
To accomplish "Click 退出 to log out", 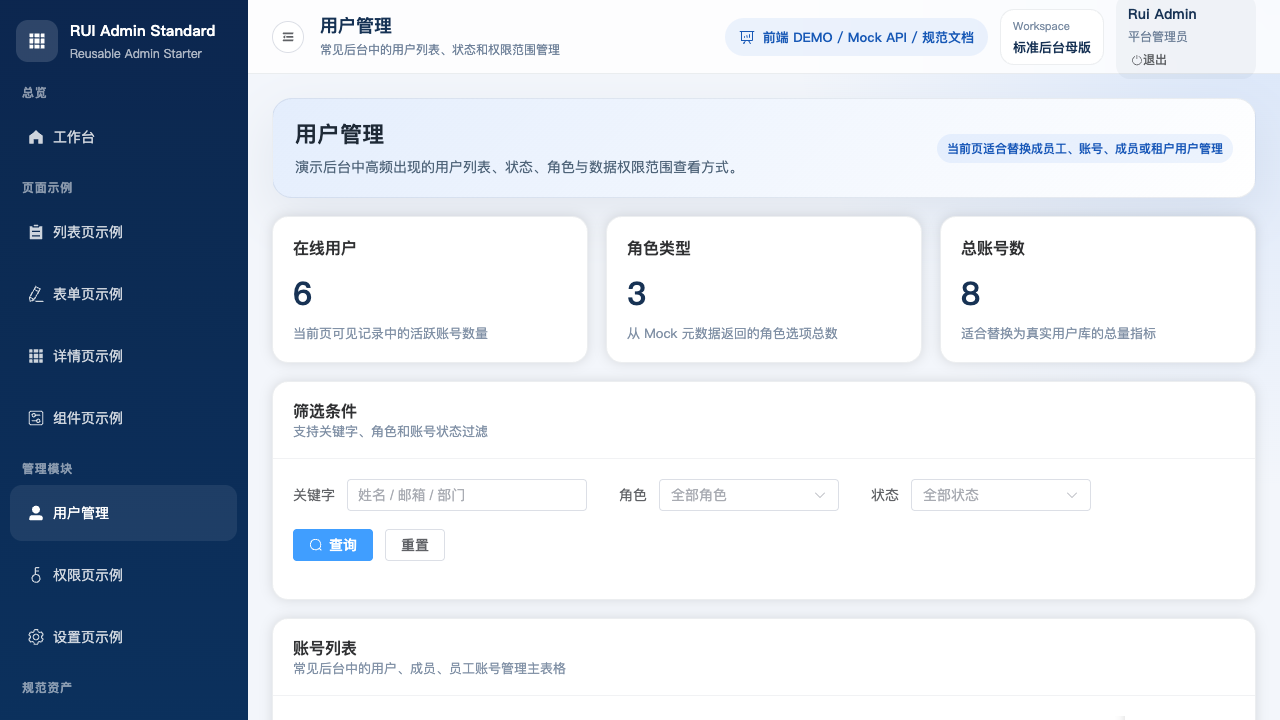I will pyautogui.click(x=1151, y=60).
